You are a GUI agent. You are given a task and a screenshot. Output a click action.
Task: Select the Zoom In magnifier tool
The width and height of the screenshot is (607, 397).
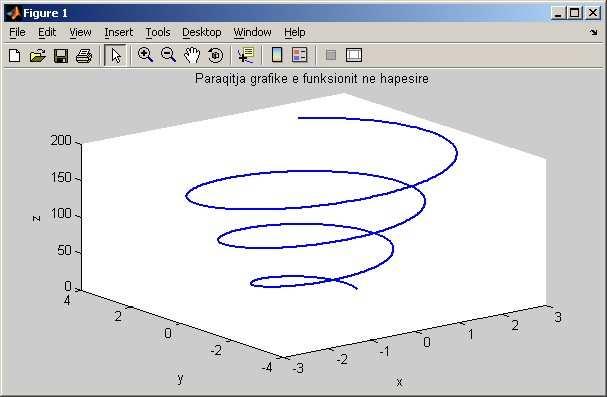[x=146, y=55]
